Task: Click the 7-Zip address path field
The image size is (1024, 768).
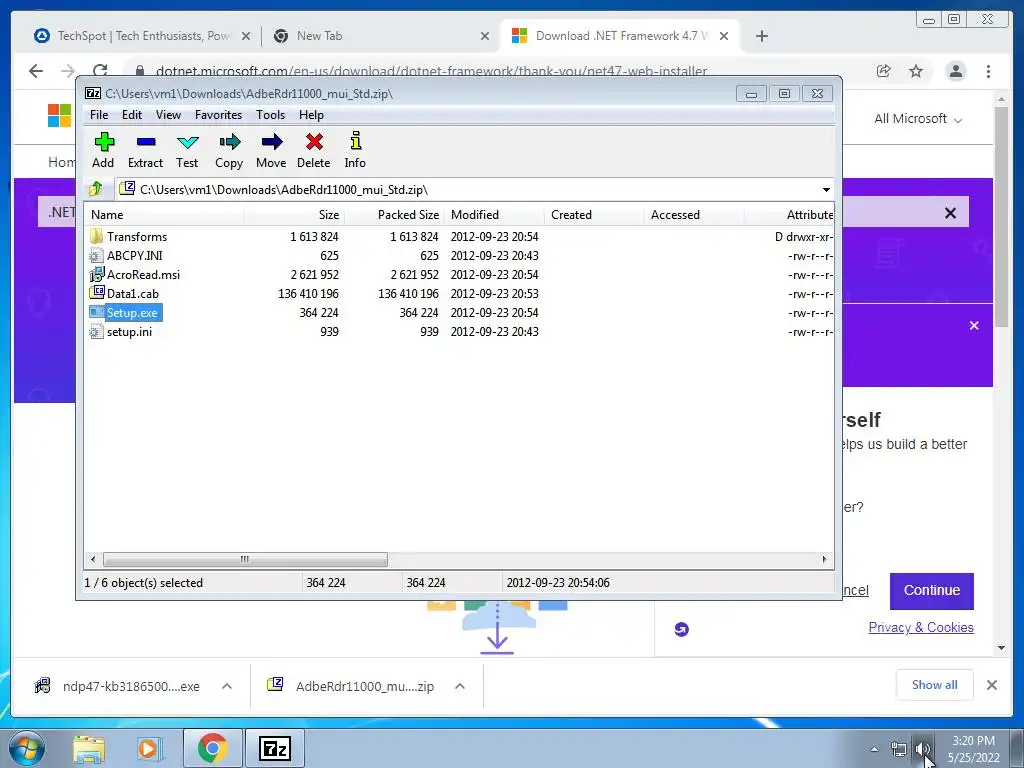Action: pos(467,190)
